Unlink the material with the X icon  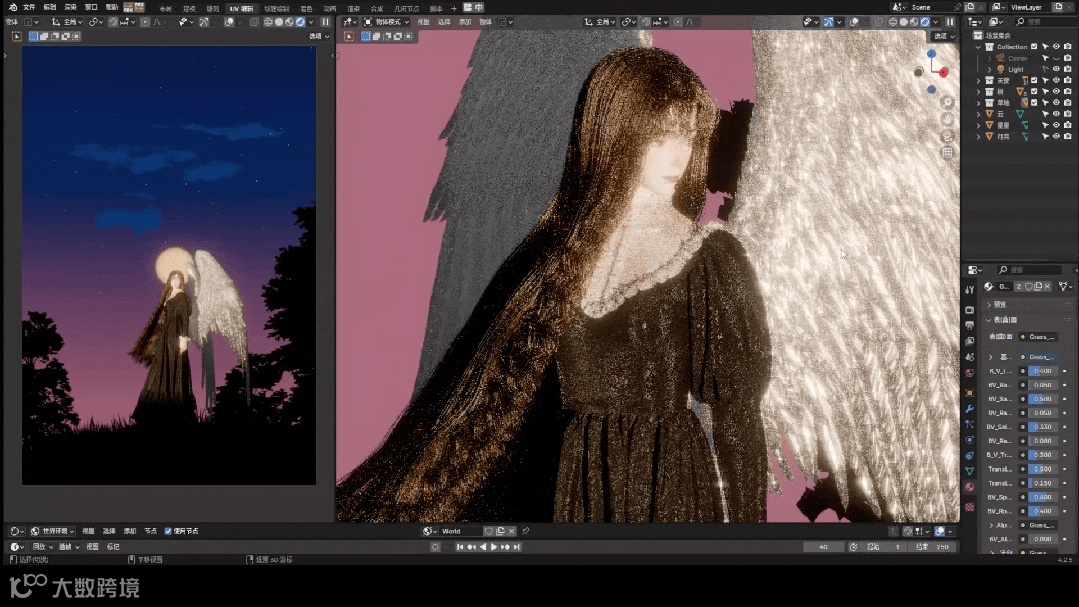(x=1047, y=286)
